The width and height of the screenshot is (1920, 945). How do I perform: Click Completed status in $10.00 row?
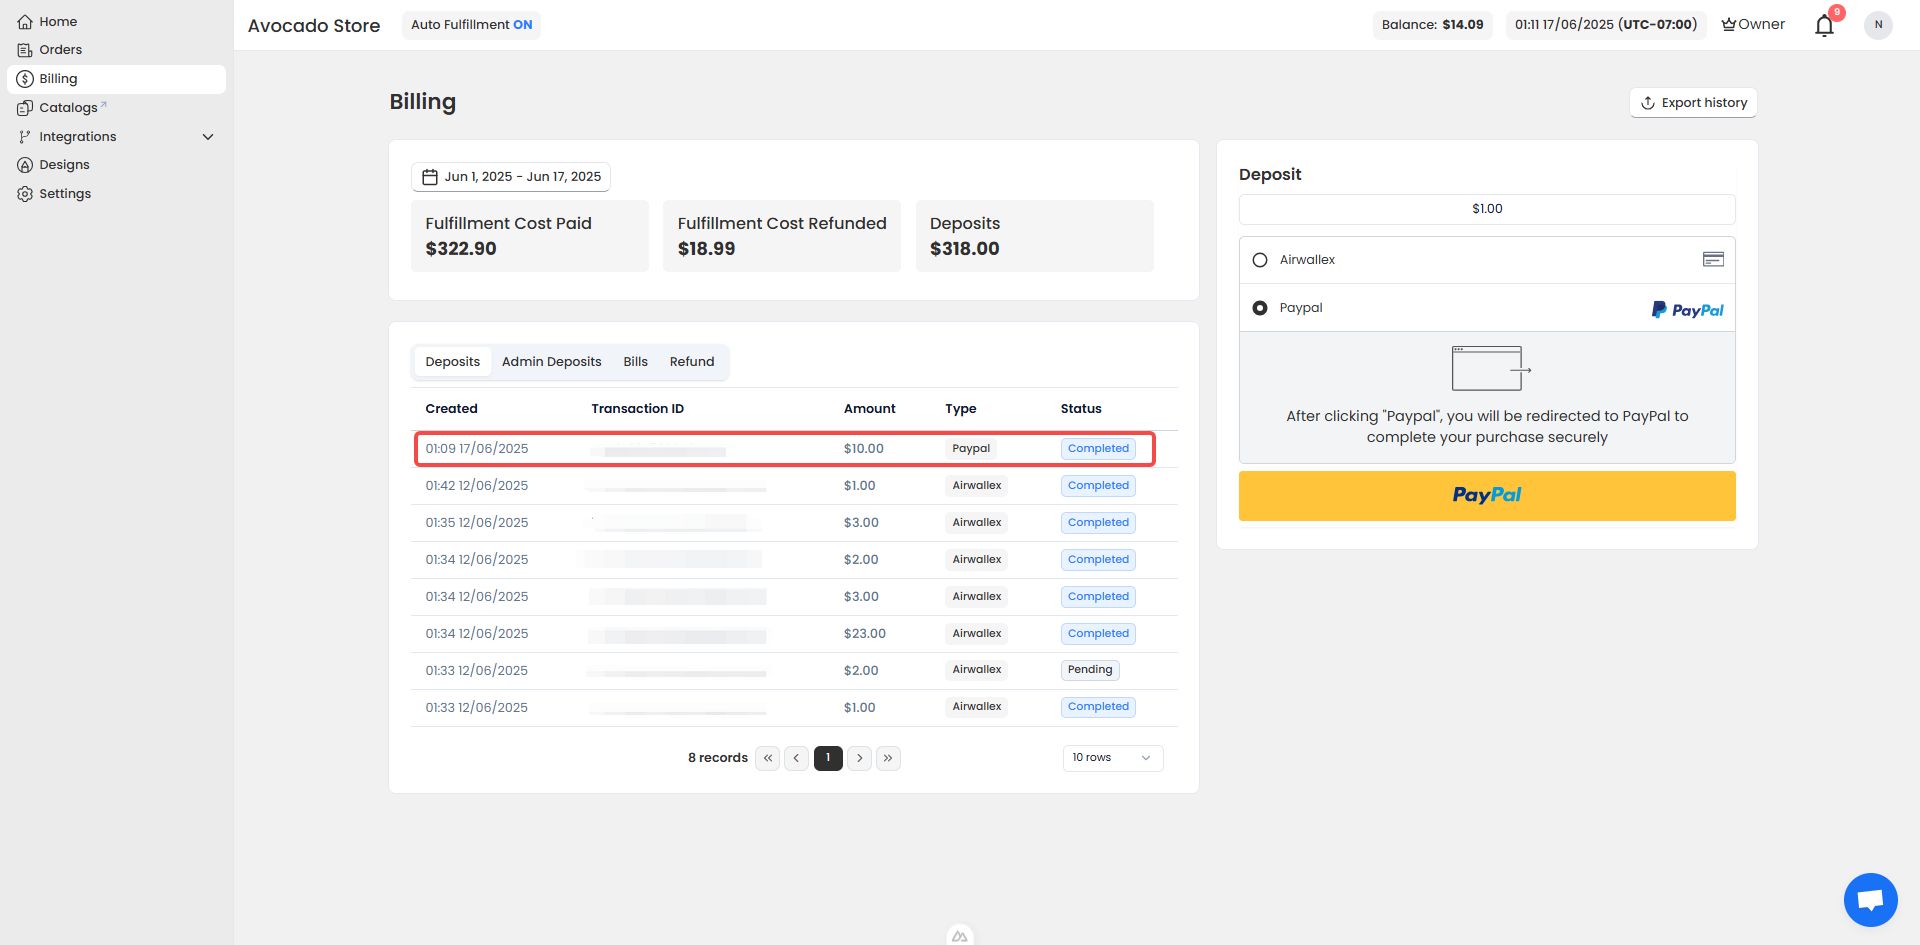pos(1098,449)
